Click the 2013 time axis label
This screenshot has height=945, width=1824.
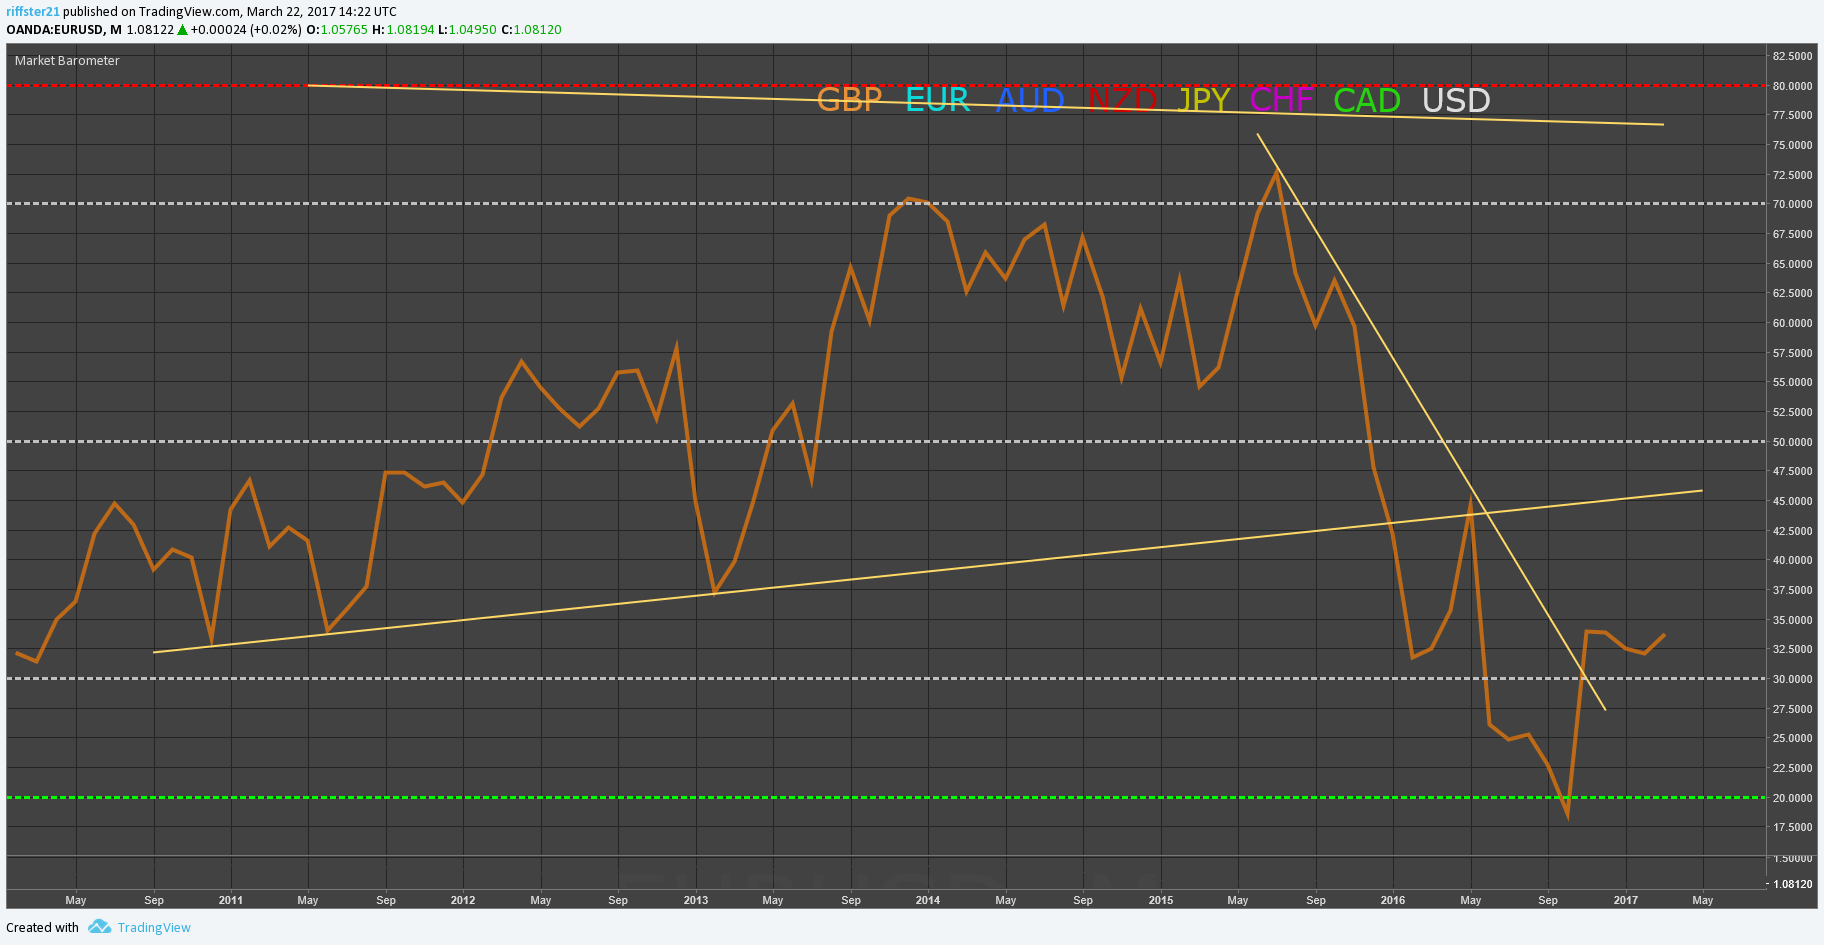coord(696,900)
